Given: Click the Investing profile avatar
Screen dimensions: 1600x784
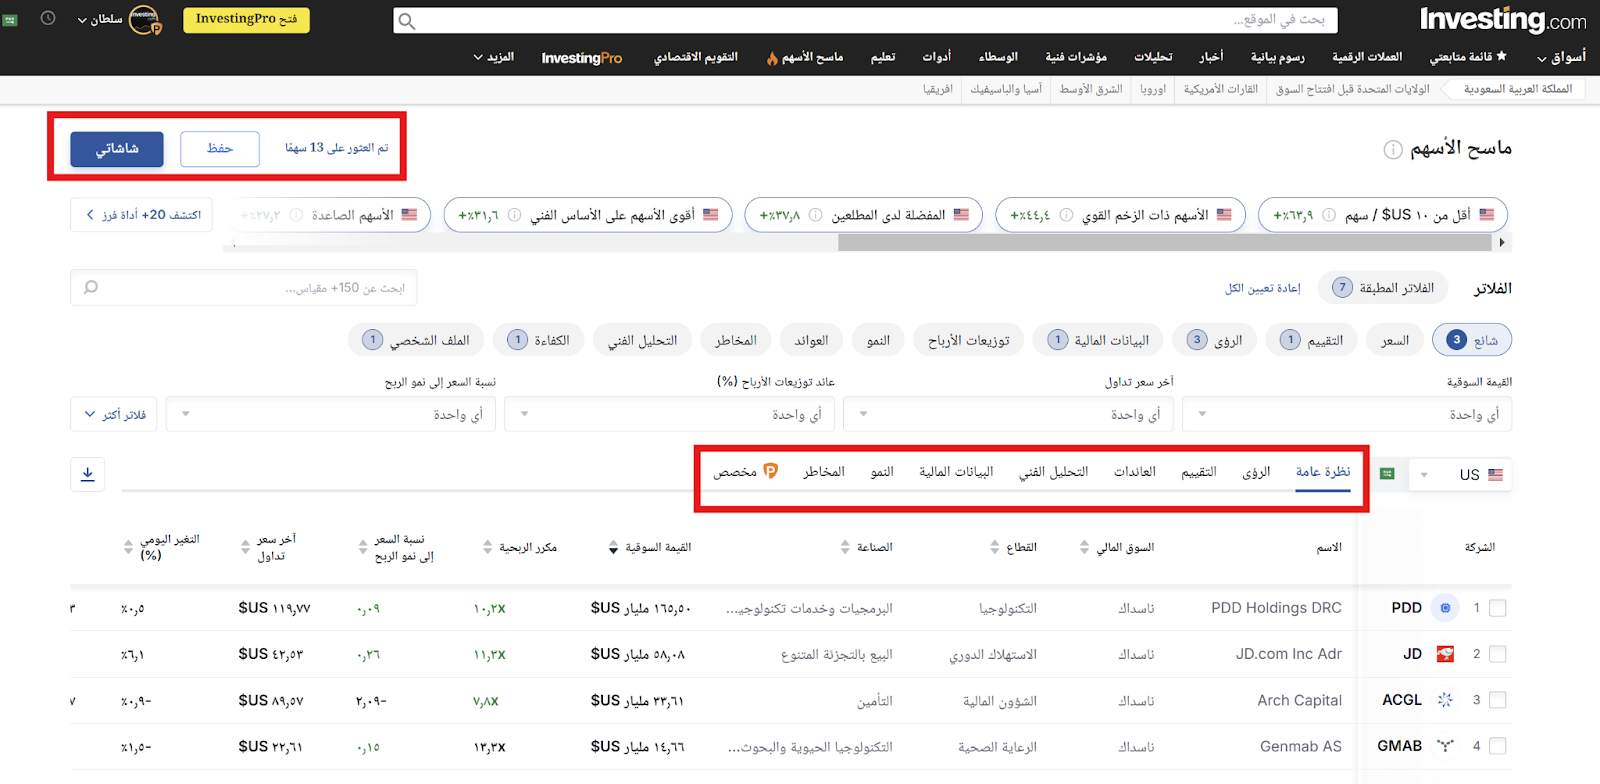Looking at the screenshot, I should click(145, 19).
